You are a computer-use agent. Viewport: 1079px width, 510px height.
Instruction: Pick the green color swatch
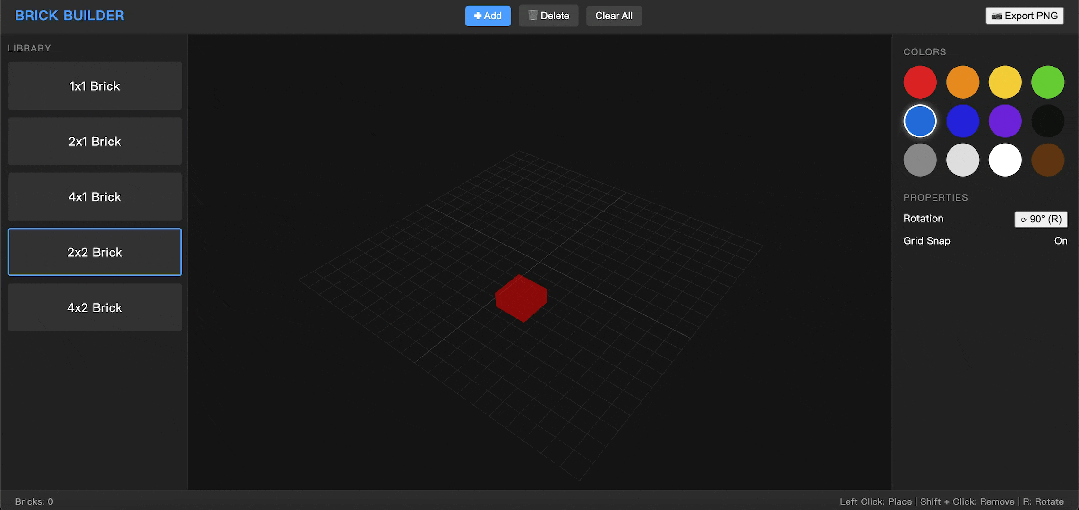[x=1047, y=82]
